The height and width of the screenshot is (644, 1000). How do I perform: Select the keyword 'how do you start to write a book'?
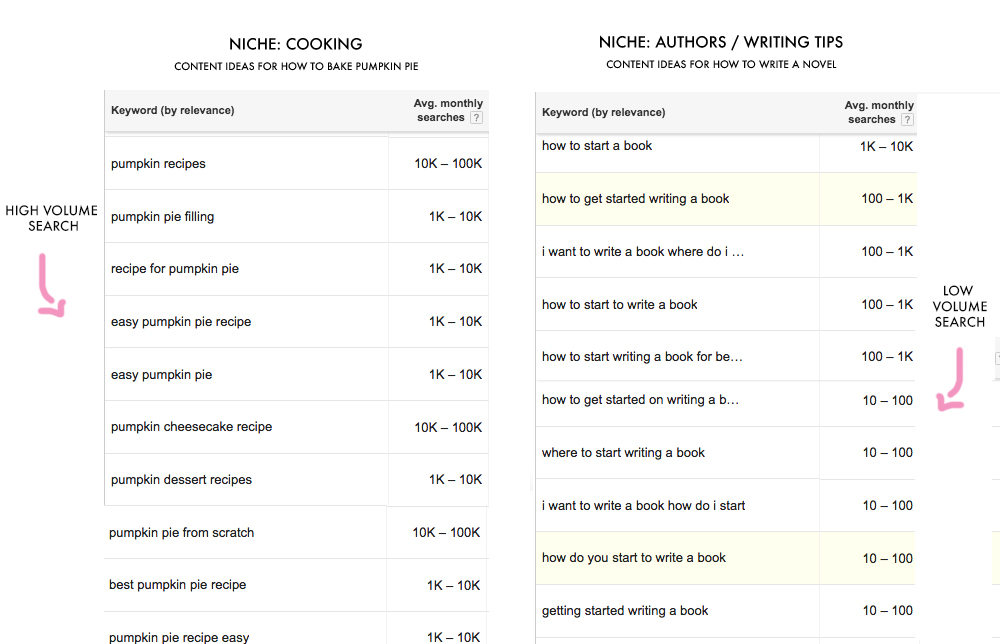point(634,558)
